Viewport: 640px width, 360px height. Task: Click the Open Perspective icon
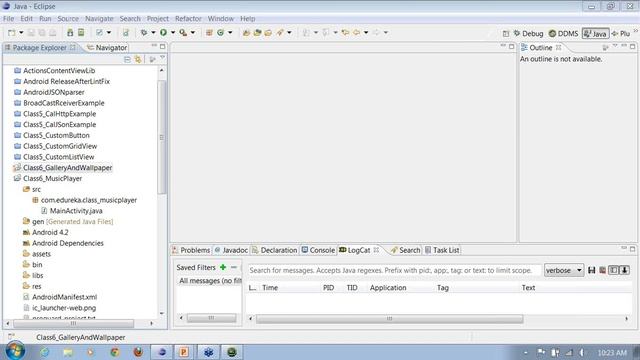(506, 33)
